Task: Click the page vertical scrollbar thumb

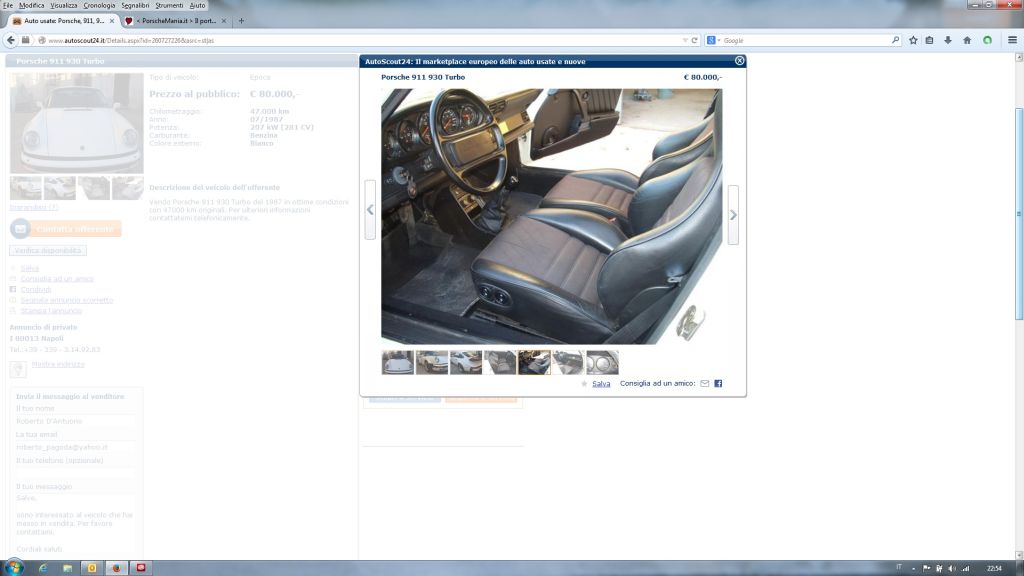Action: (x=1019, y=214)
